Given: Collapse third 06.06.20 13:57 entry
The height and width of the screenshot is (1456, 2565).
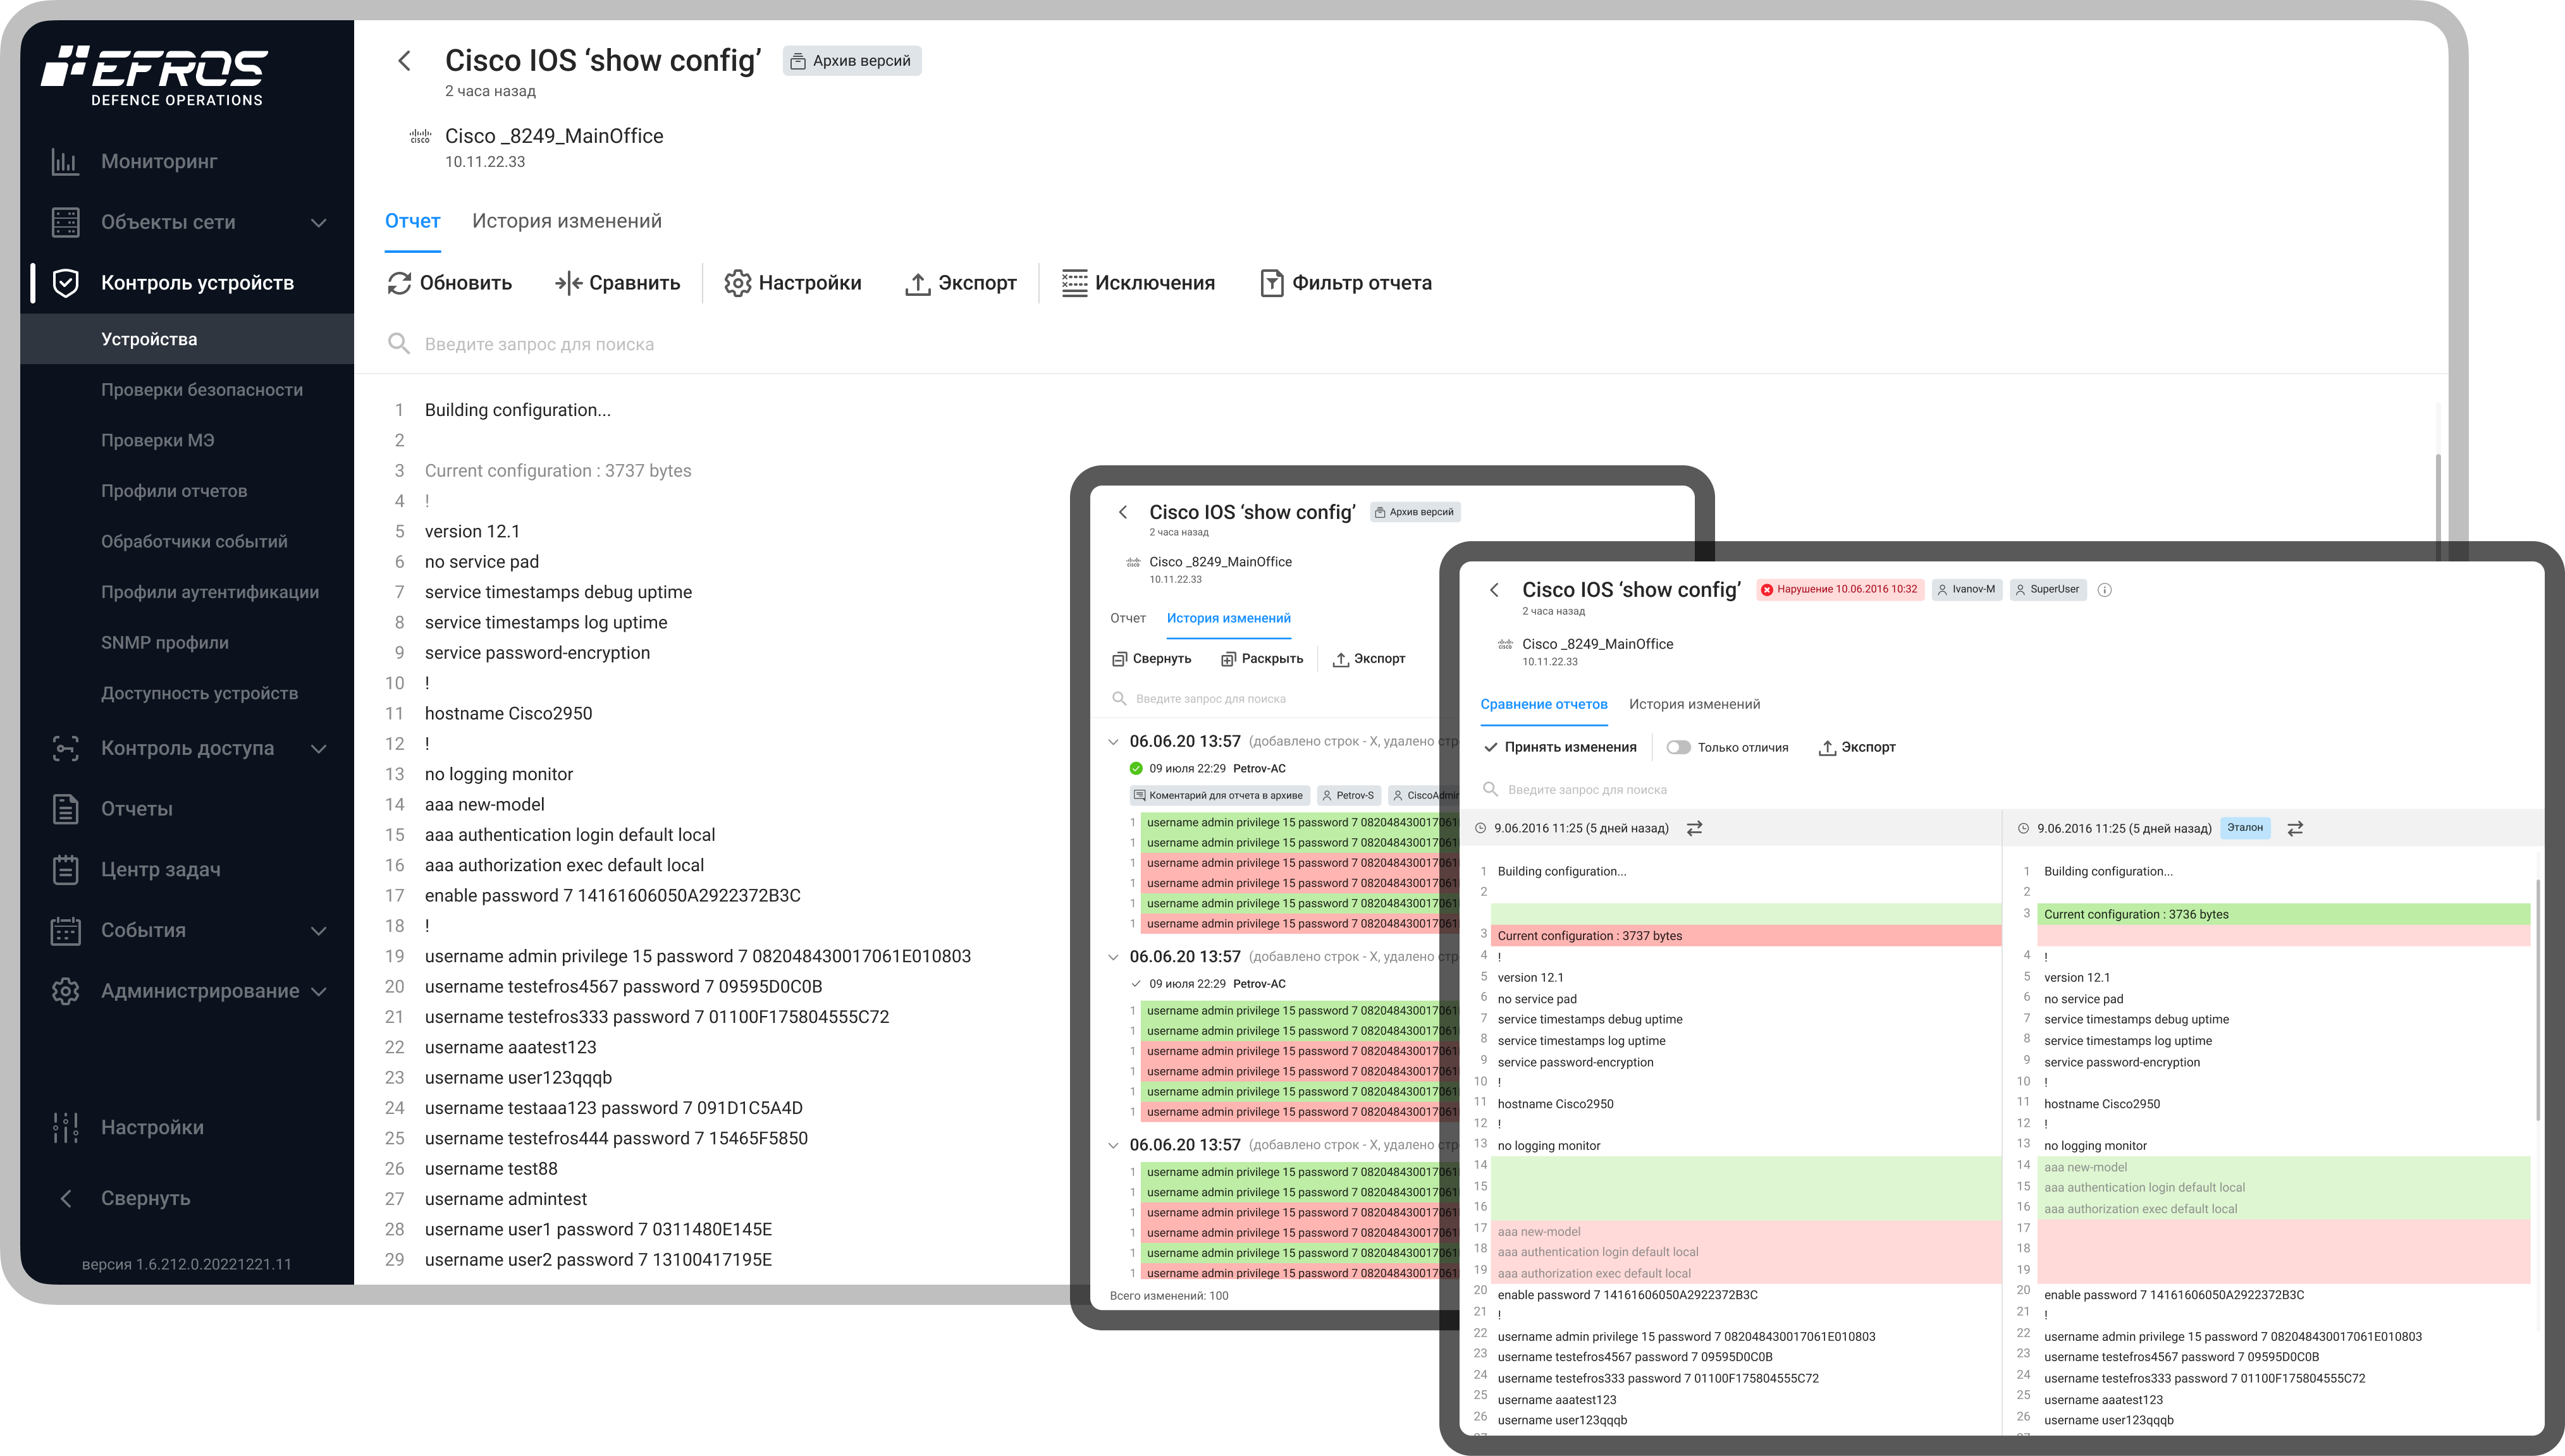Looking at the screenshot, I should [1113, 1145].
